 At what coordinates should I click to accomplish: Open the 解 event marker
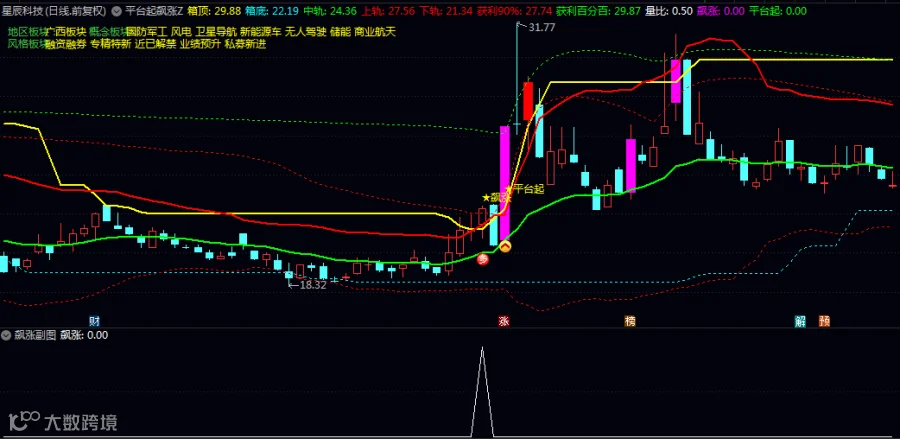(800, 321)
